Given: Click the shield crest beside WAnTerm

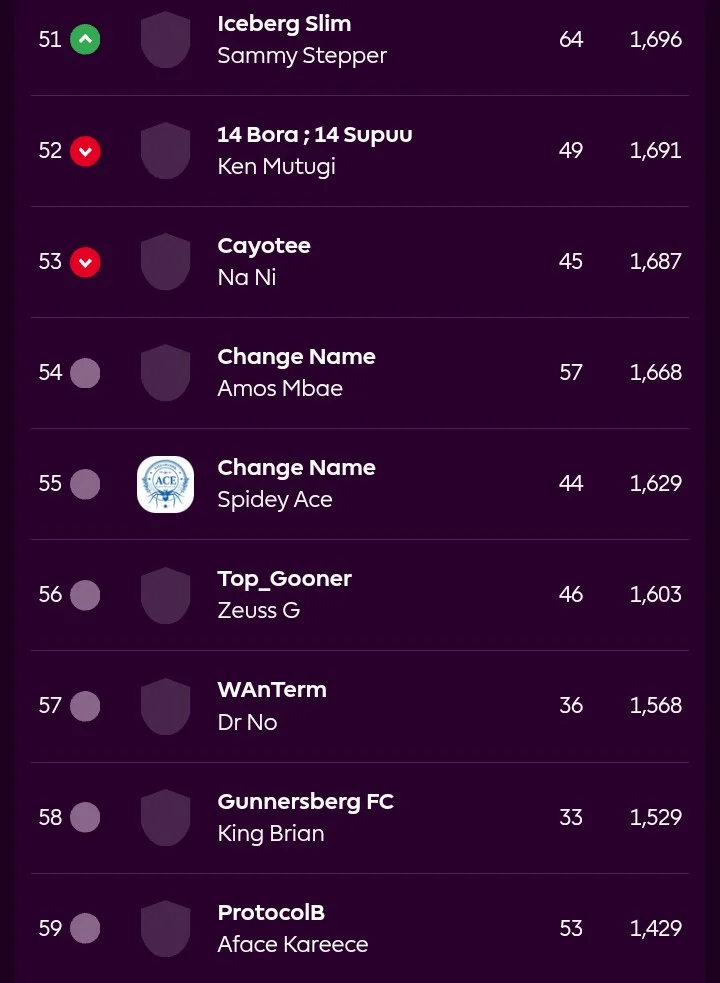Looking at the screenshot, I should [166, 707].
